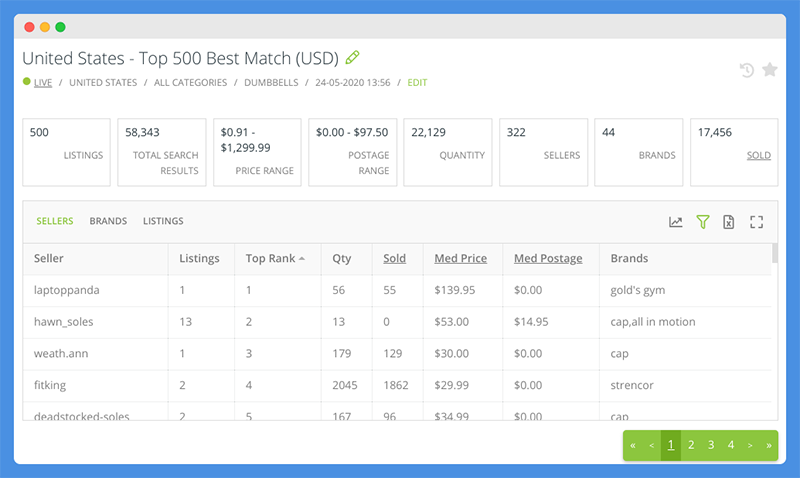Sort table by Sold column header

coord(394,258)
